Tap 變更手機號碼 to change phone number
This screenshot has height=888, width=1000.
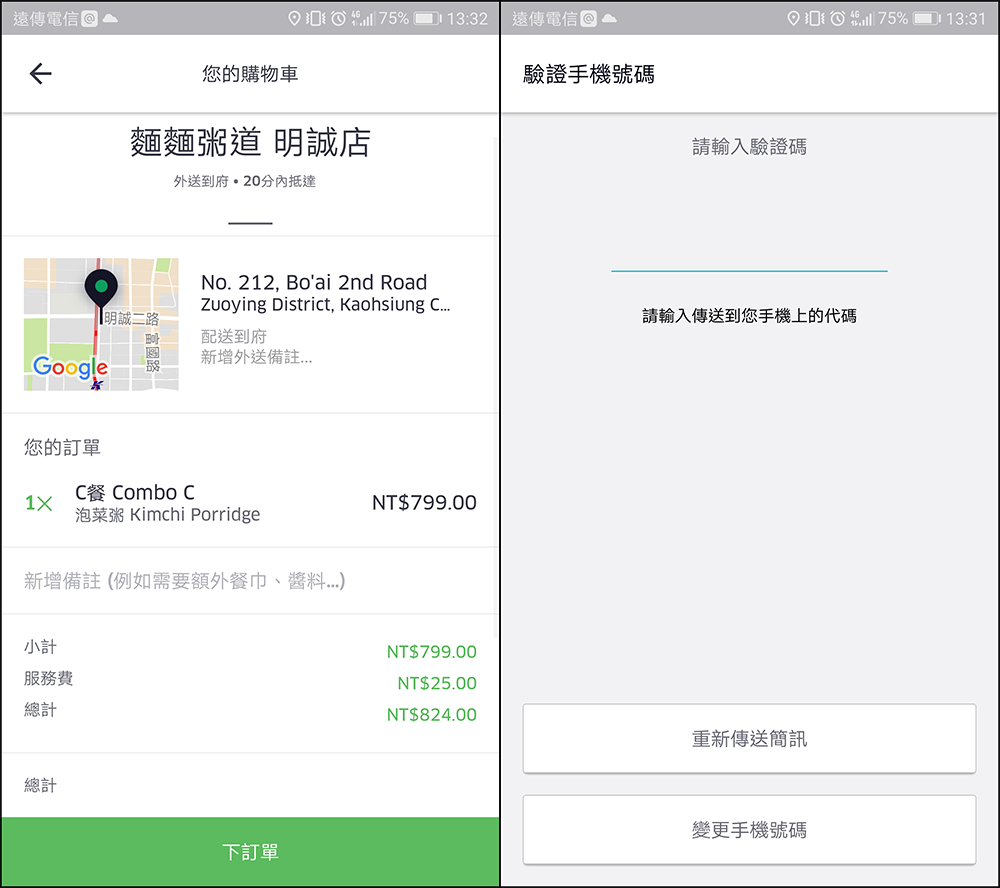tap(749, 830)
